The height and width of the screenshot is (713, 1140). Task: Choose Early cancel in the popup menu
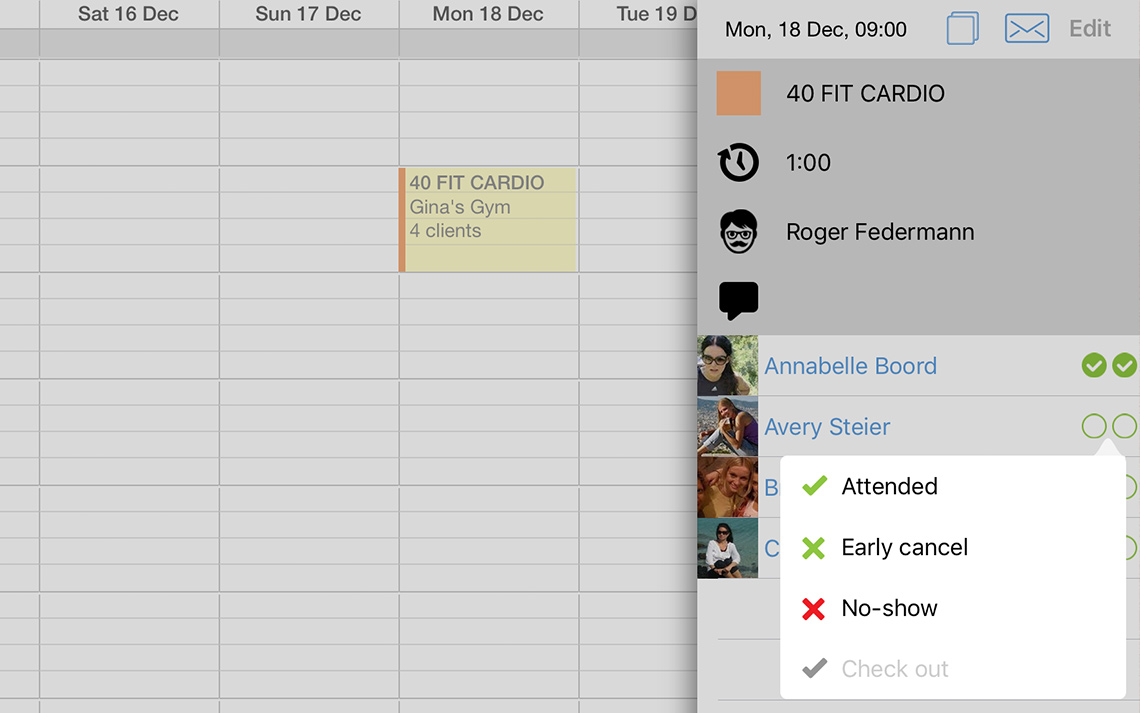coord(904,547)
